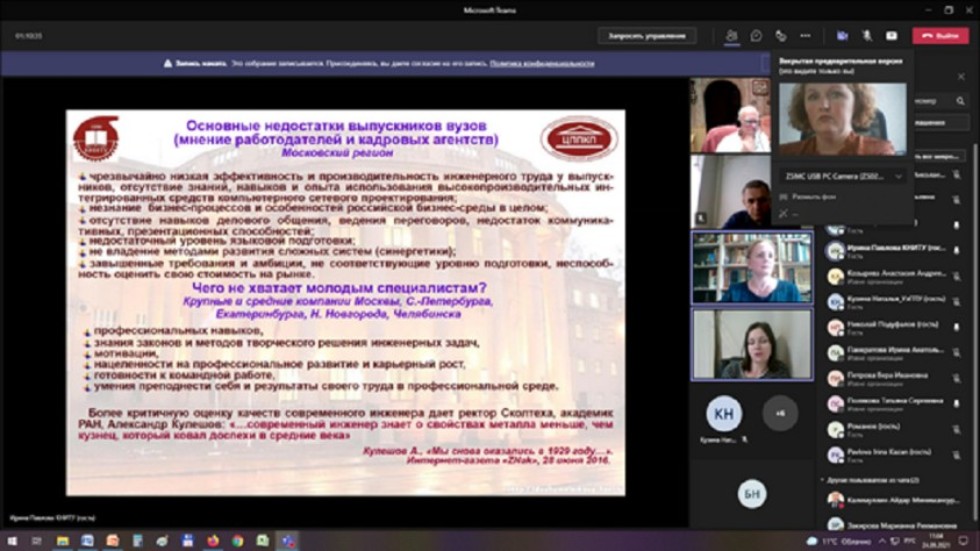Click the БН participant avatar tile

[752, 494]
